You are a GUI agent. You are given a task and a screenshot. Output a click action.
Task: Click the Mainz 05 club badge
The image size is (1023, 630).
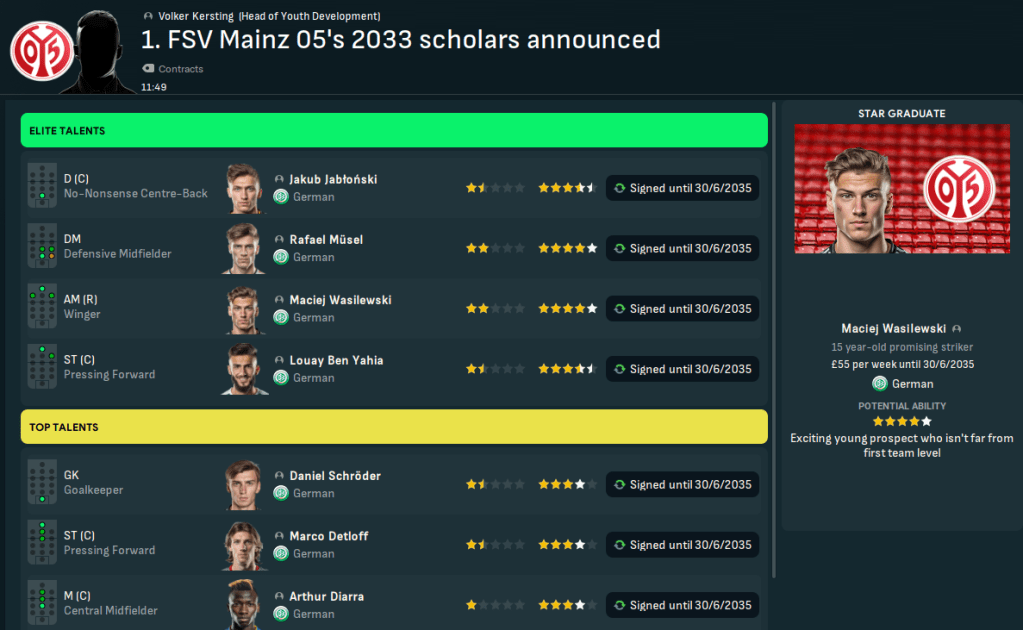[x=39, y=52]
